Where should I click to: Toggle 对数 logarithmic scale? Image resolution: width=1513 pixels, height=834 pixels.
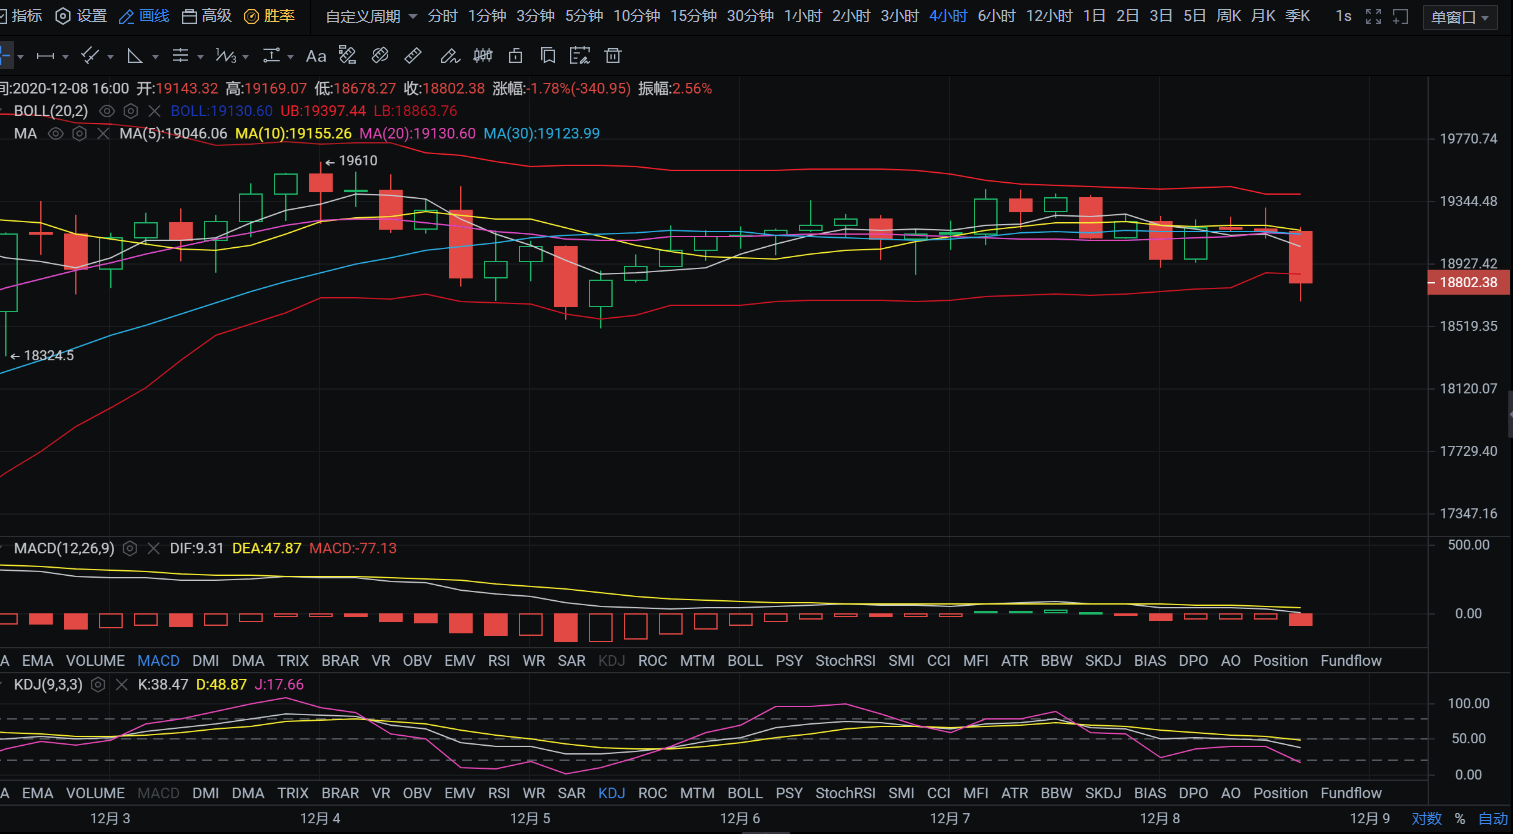[1426, 818]
